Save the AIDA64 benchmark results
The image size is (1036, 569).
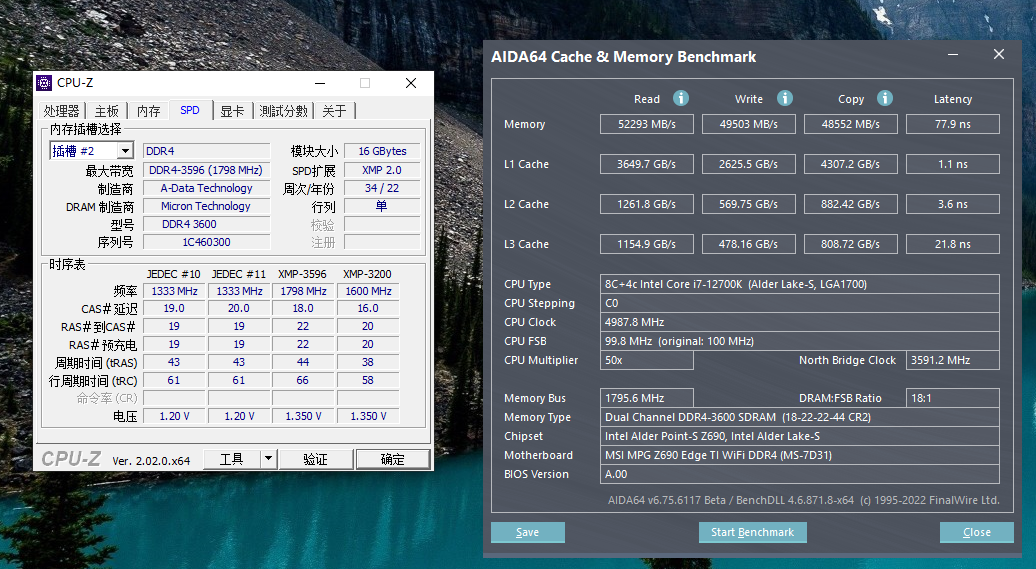pyautogui.click(x=527, y=532)
